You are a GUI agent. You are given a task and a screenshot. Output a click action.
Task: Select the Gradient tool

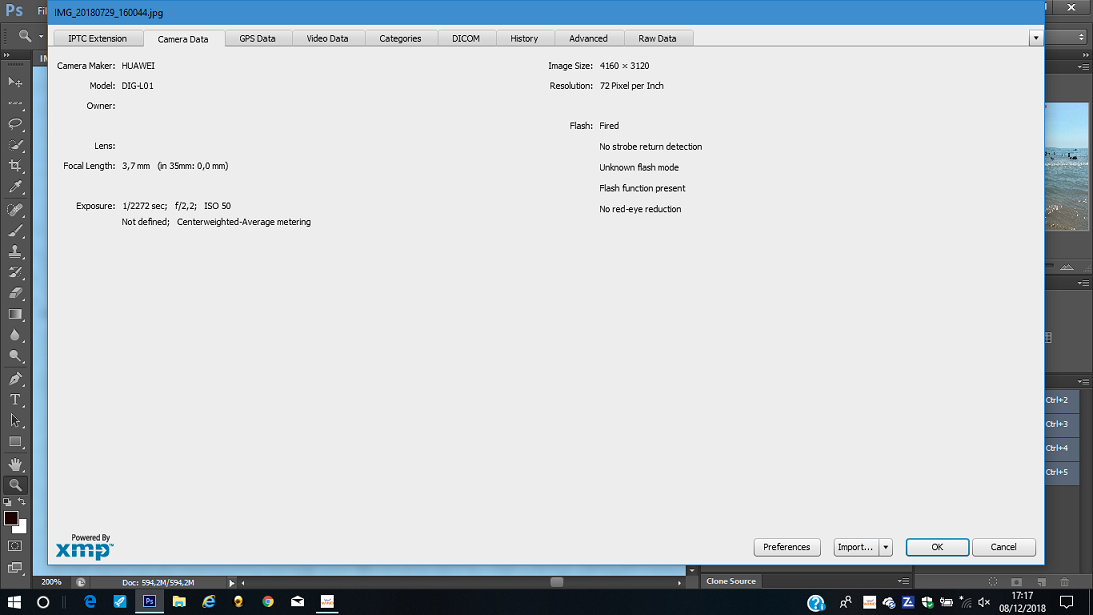tap(15, 314)
